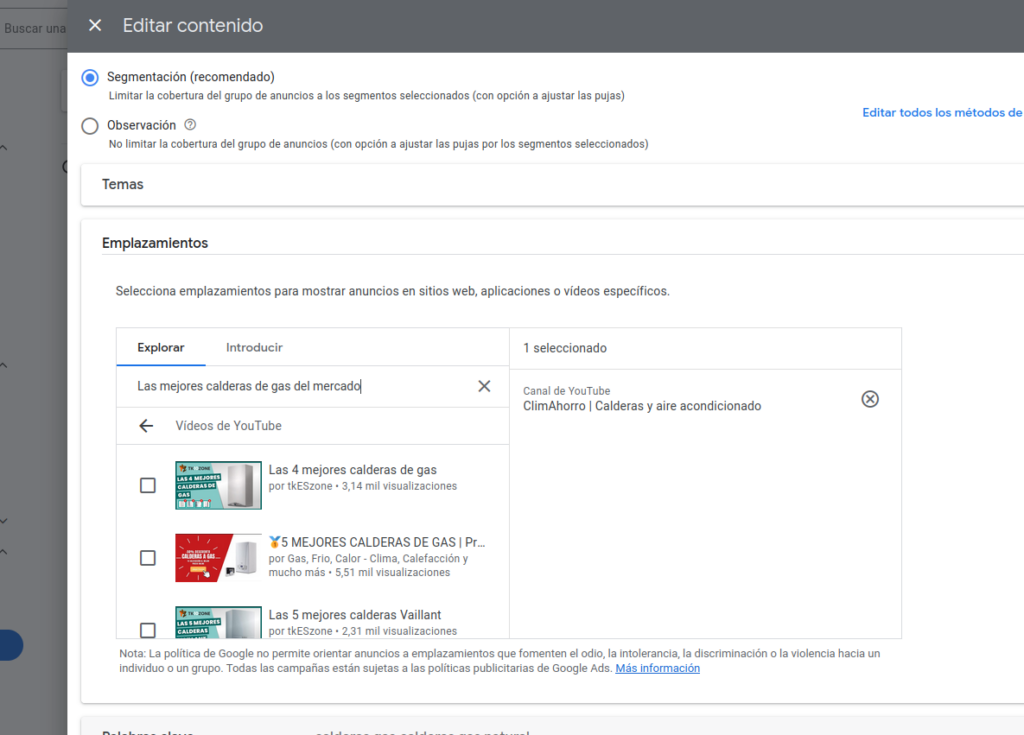This screenshot has width=1024, height=735.
Task: Check 5 MEJORES CALDERAS DE GAS video
Action: click(x=148, y=558)
